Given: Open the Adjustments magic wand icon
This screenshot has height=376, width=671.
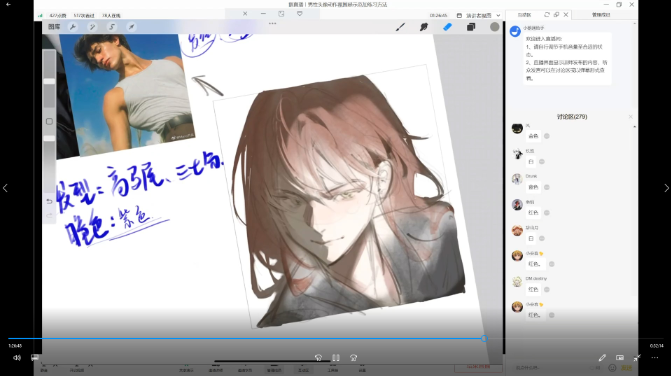Looking at the screenshot, I should 92,27.
